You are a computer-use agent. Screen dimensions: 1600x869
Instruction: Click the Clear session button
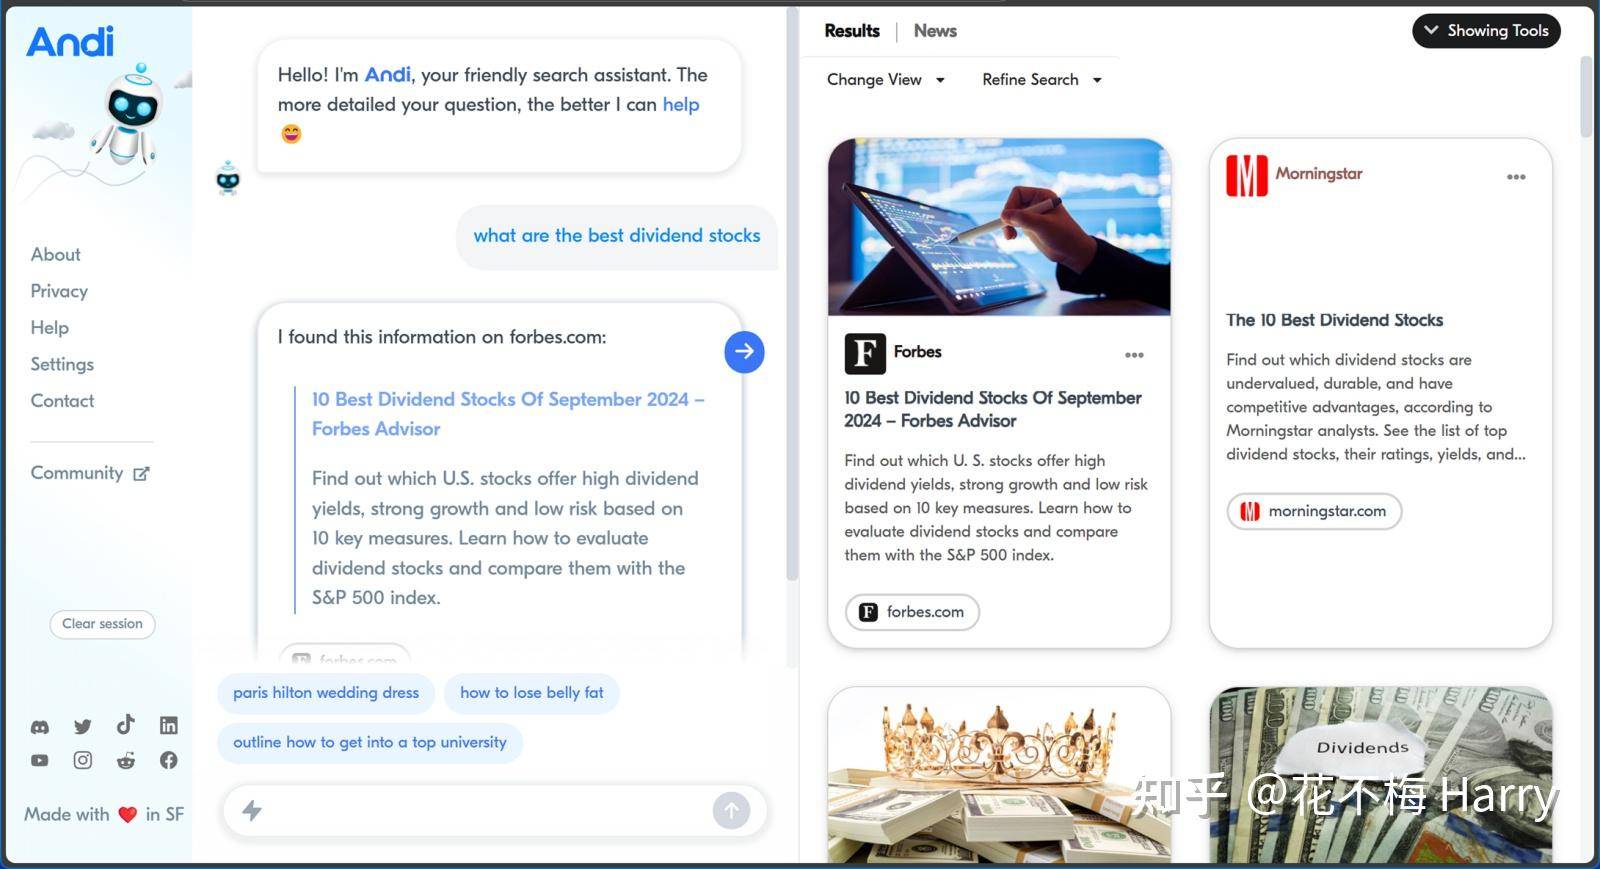(x=102, y=624)
